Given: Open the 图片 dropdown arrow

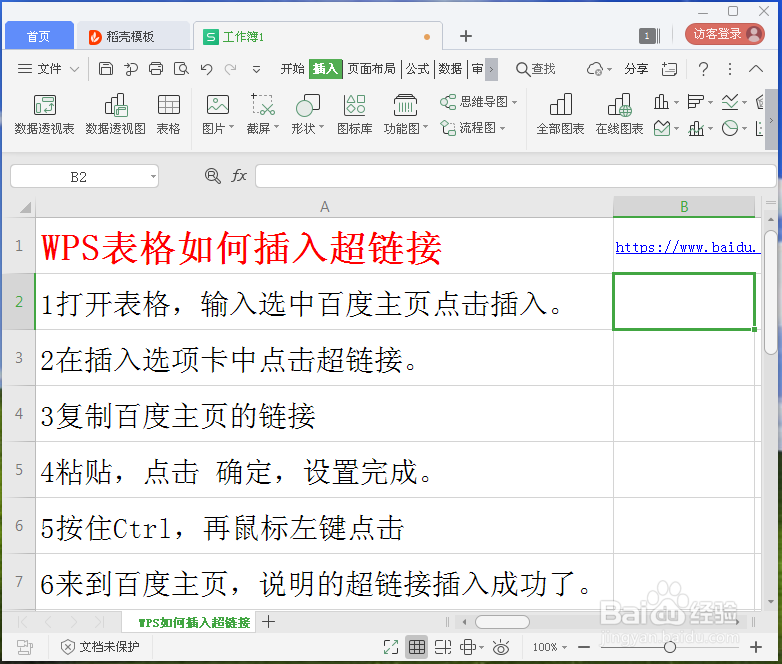Looking at the screenshot, I should pyautogui.click(x=231, y=127).
